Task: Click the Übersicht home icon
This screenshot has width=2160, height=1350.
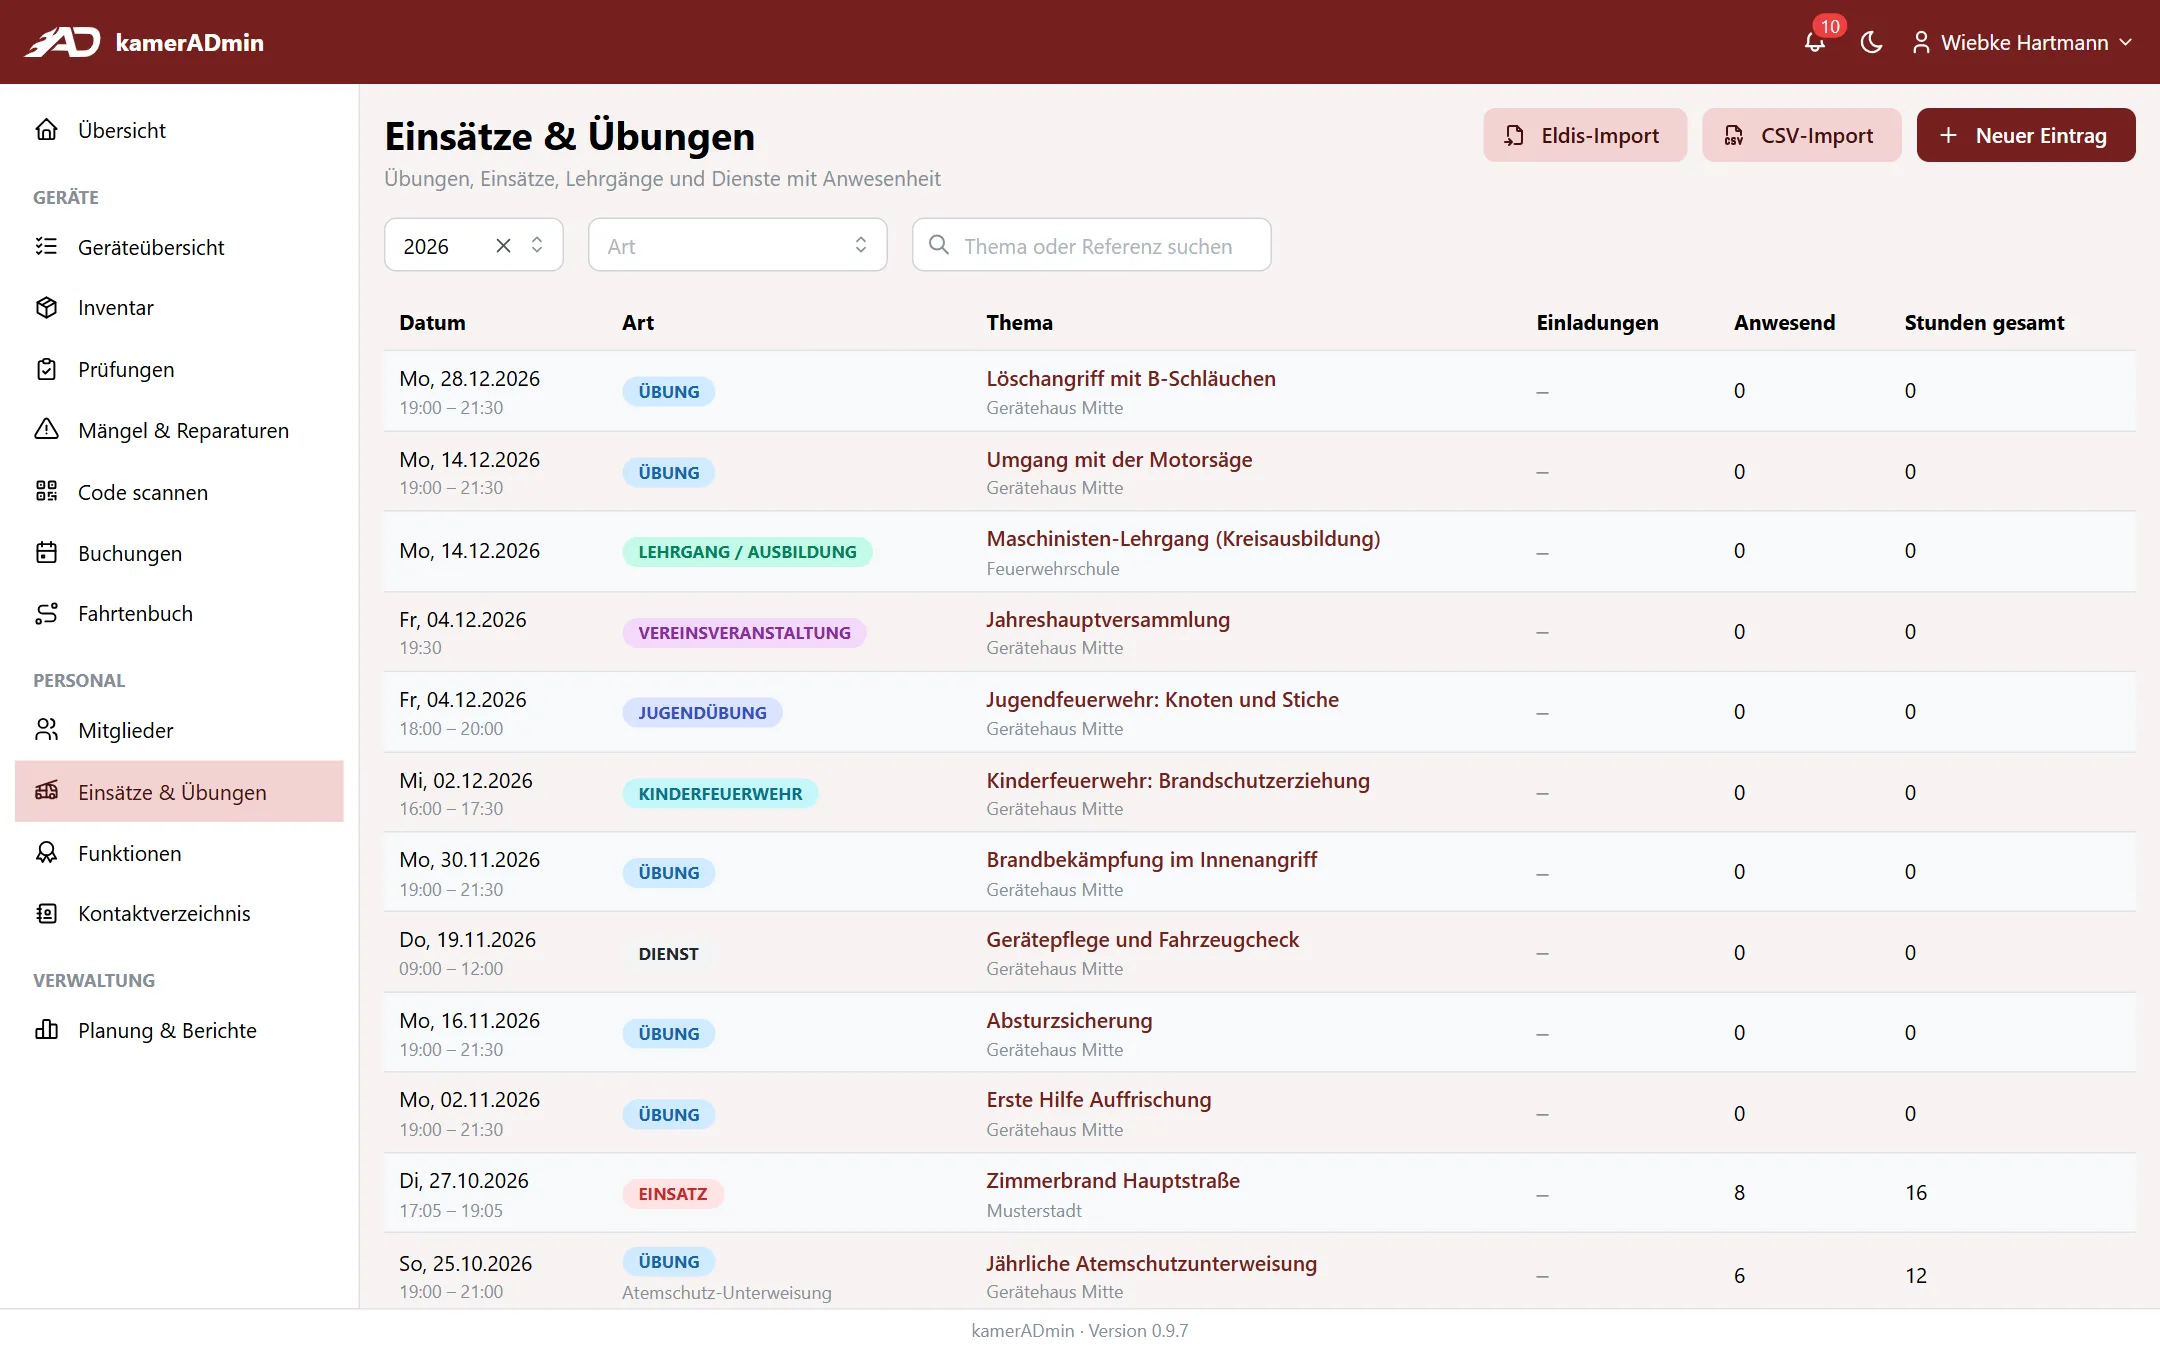Action: tap(46, 130)
